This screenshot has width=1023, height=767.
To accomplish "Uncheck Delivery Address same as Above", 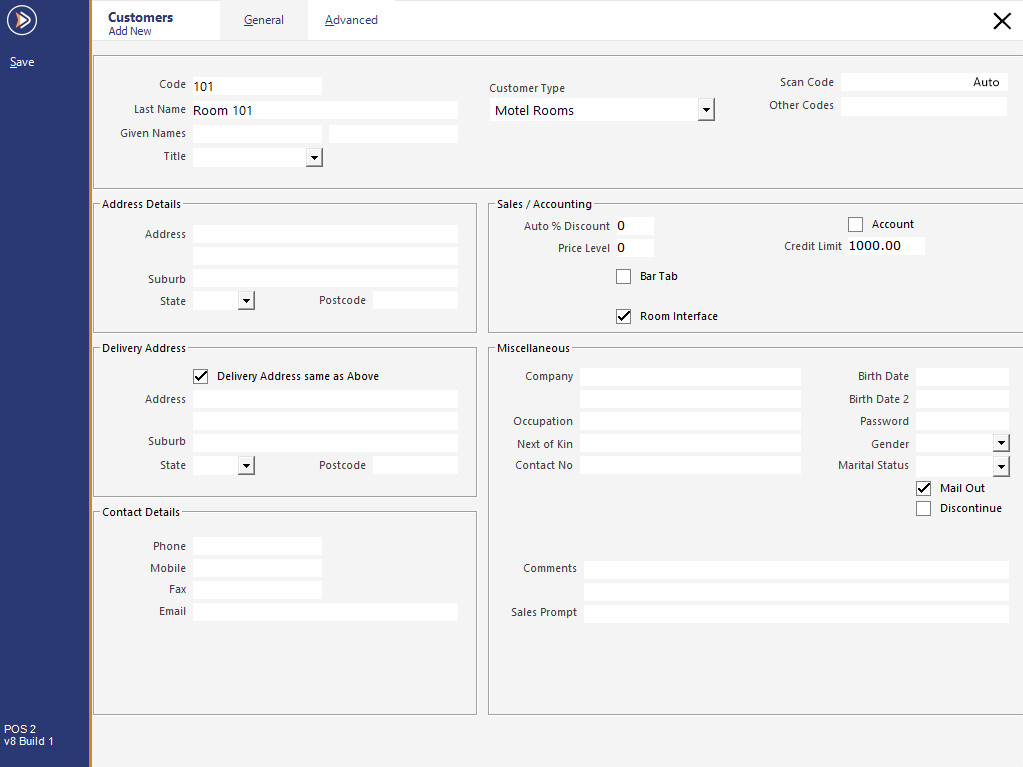I will click(200, 376).
